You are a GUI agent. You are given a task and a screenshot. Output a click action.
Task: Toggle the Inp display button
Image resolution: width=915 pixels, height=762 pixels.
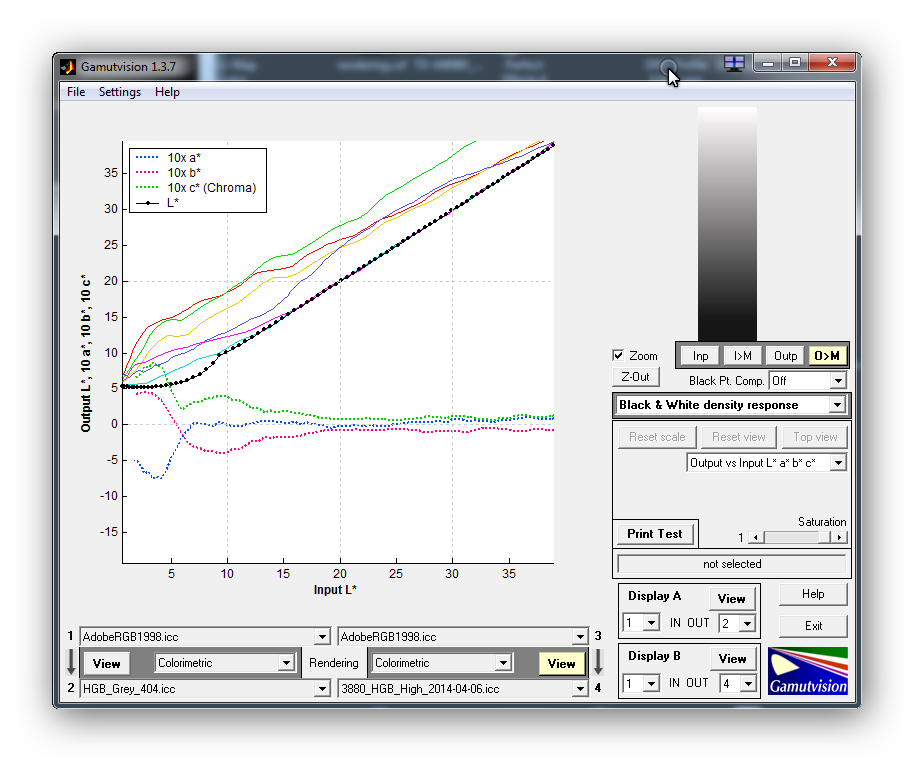pyautogui.click(x=700, y=356)
